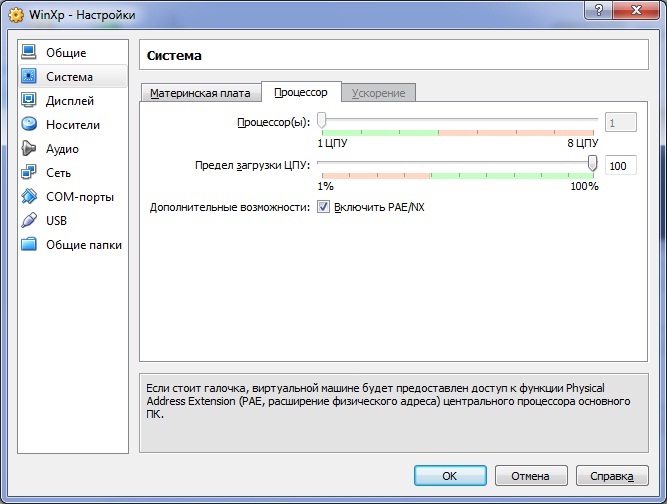Select the Система category label
667x504 pixels.
click(69, 77)
